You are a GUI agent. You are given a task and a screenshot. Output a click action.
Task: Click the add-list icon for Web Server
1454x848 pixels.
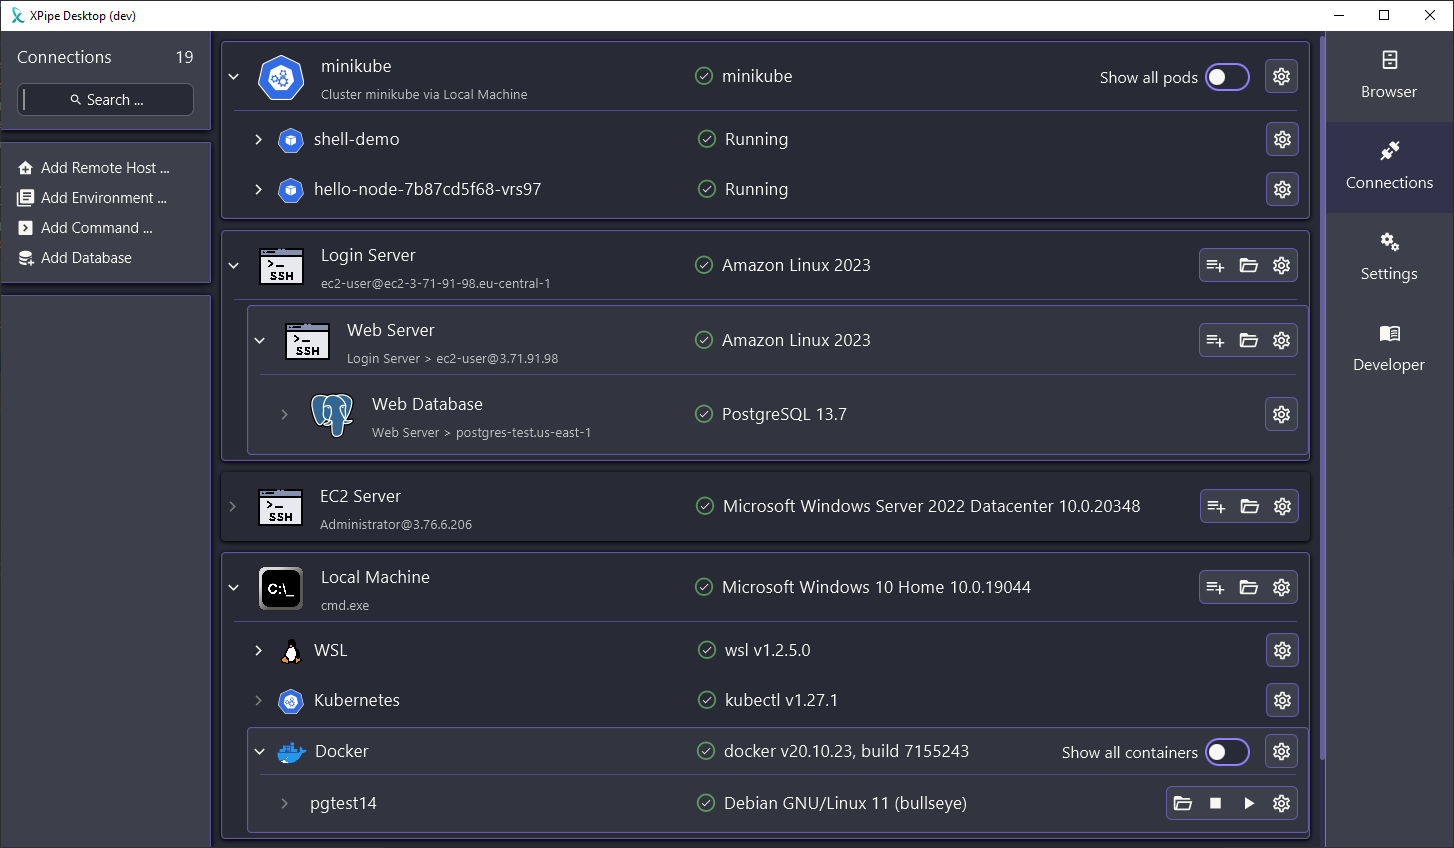point(1215,340)
